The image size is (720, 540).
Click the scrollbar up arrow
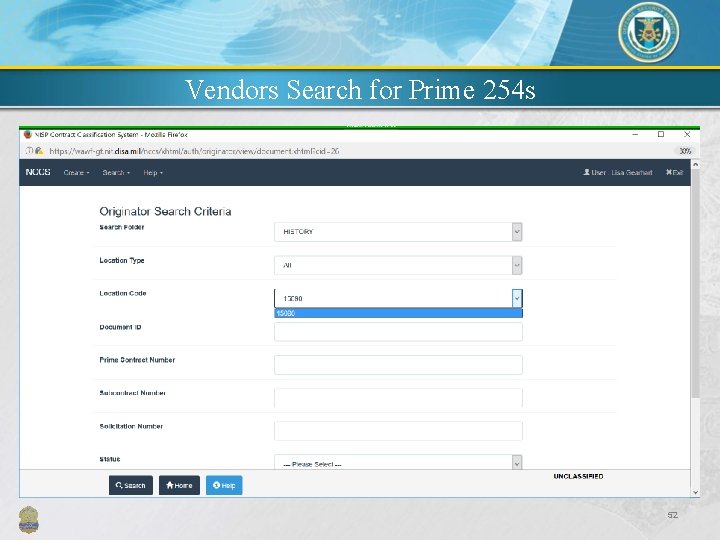click(x=696, y=164)
